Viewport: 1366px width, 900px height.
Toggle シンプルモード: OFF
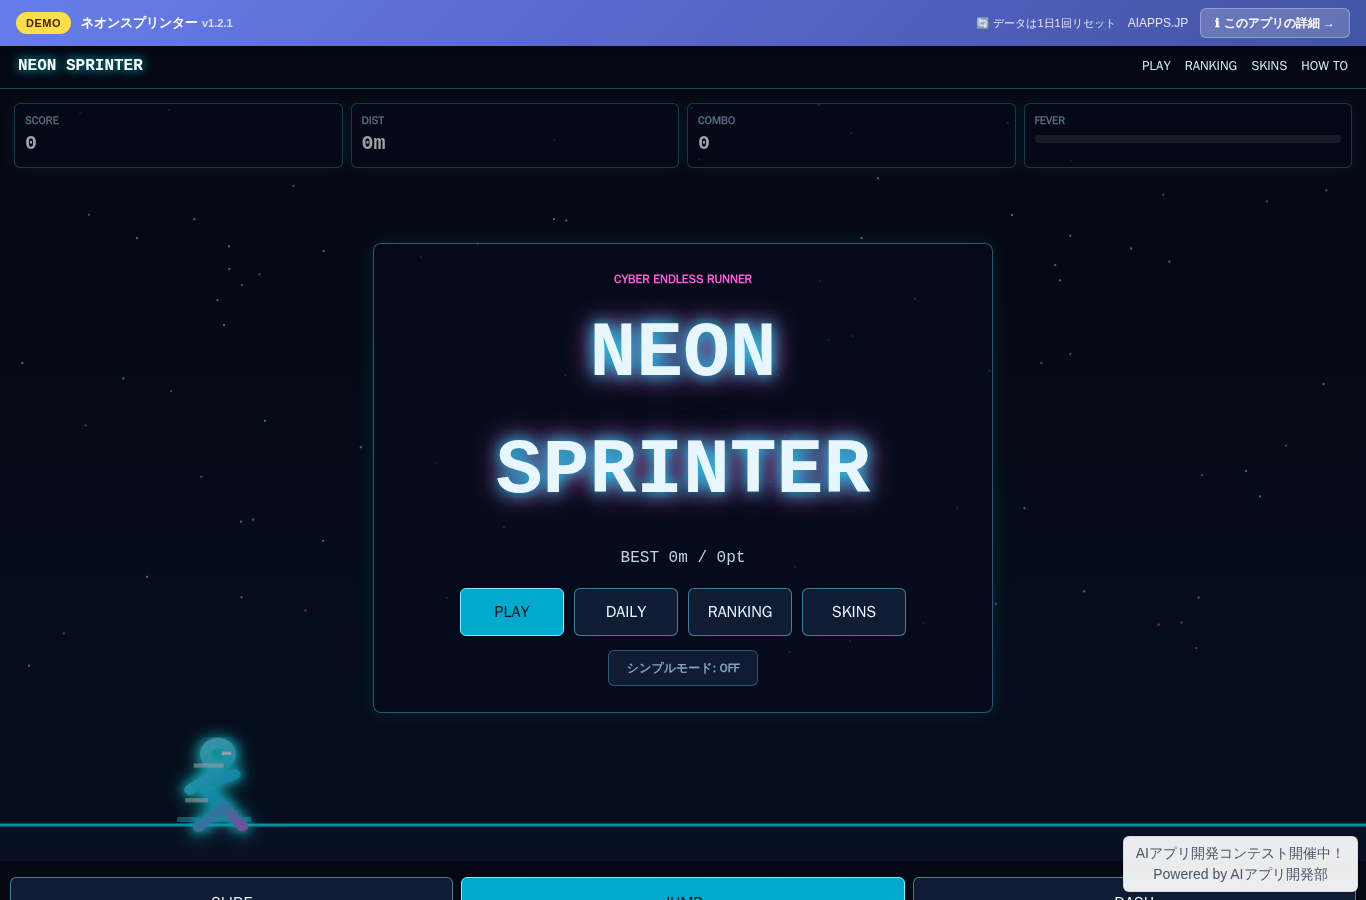(683, 668)
